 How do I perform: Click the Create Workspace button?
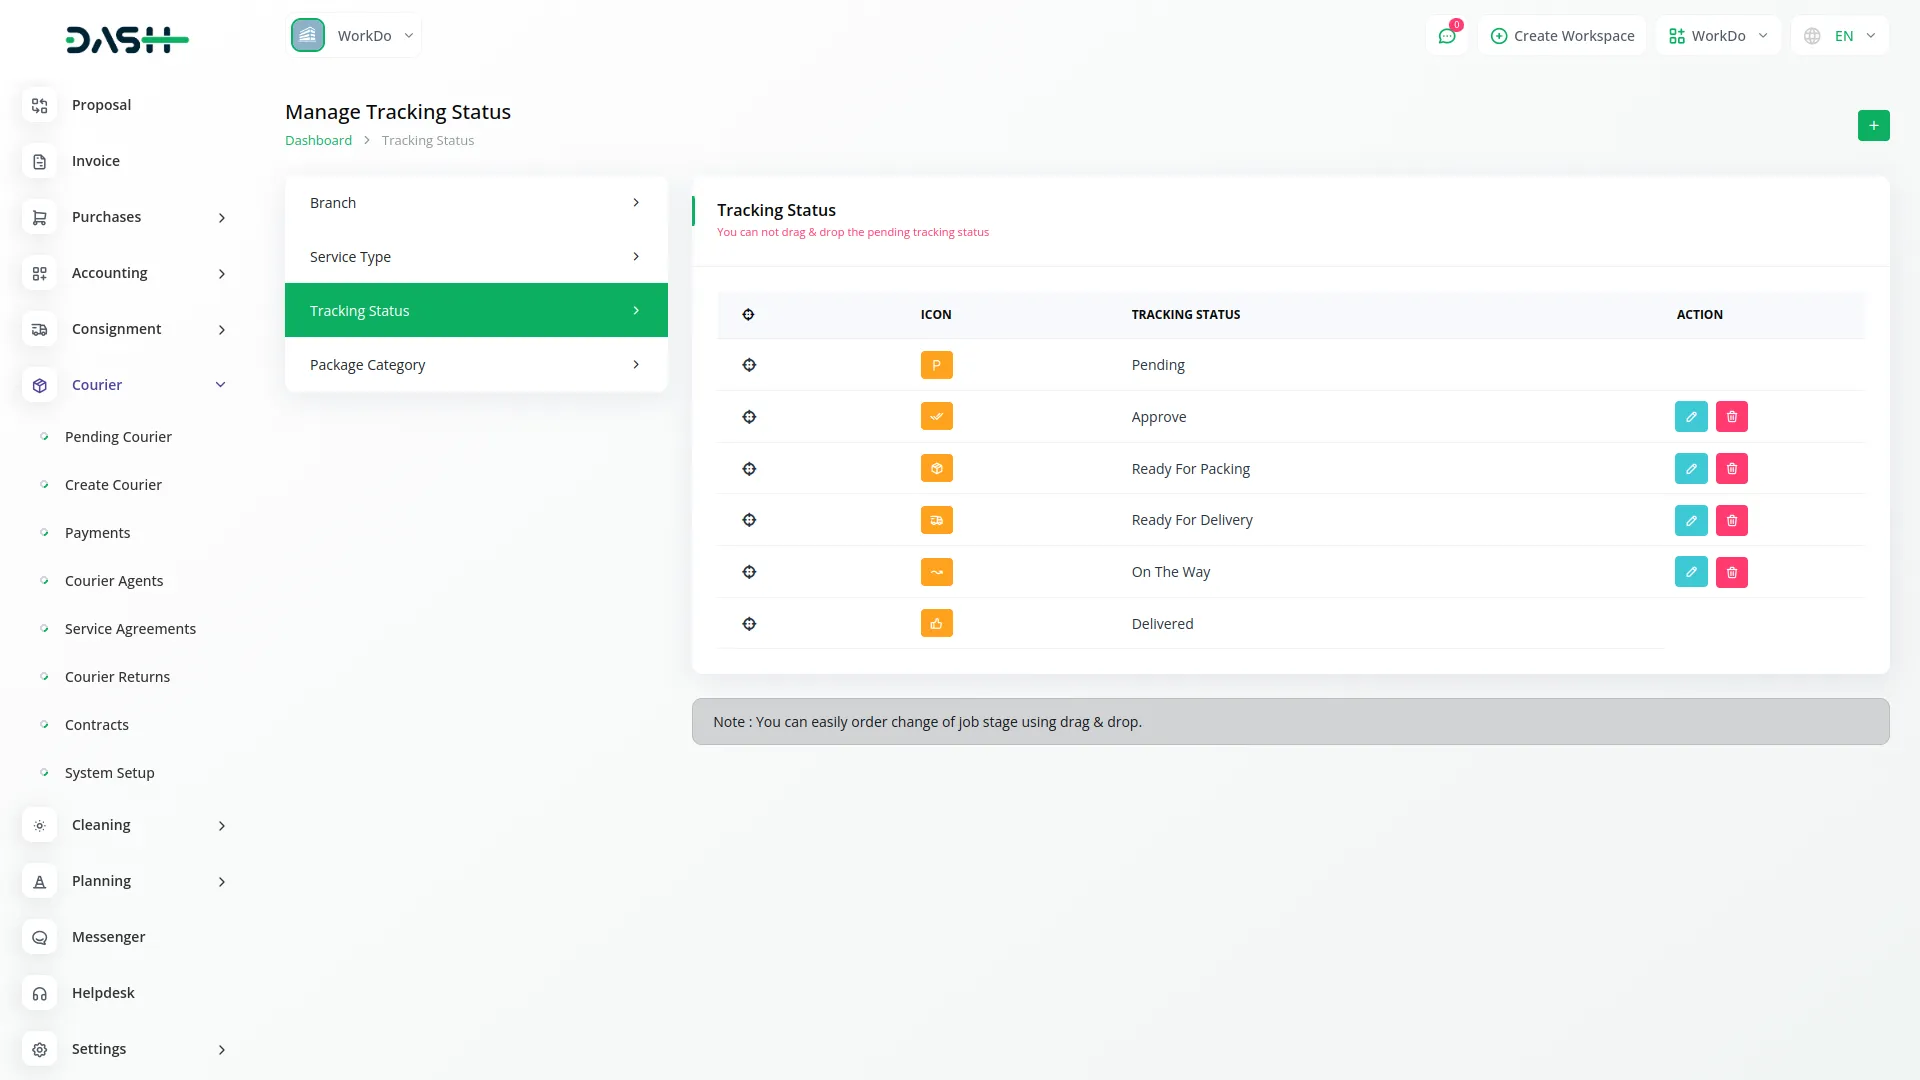click(1562, 36)
